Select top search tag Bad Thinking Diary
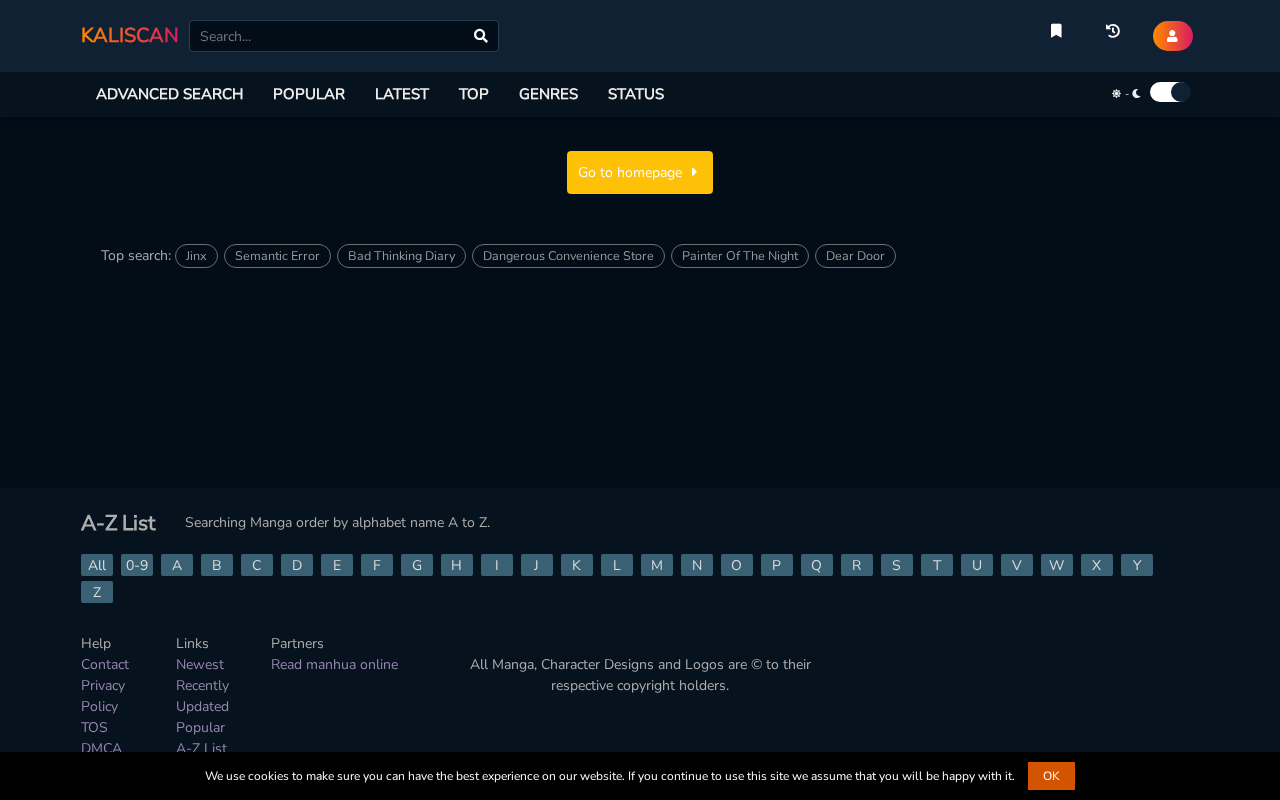This screenshot has height=800, width=1280. tap(401, 256)
